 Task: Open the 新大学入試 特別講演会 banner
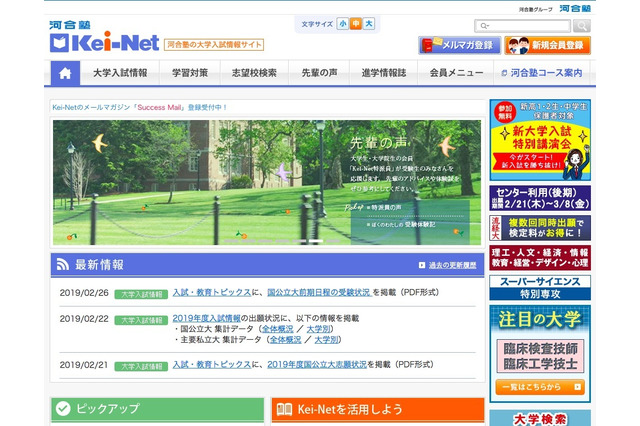540,140
